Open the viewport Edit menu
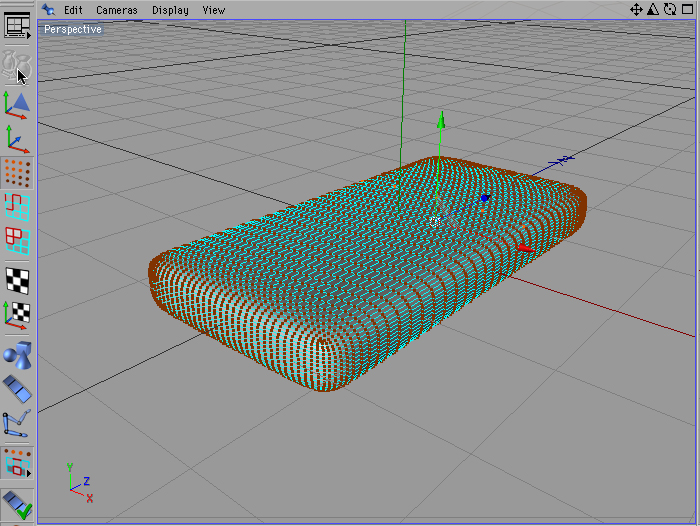The width and height of the screenshot is (700, 526). pyautogui.click(x=73, y=10)
